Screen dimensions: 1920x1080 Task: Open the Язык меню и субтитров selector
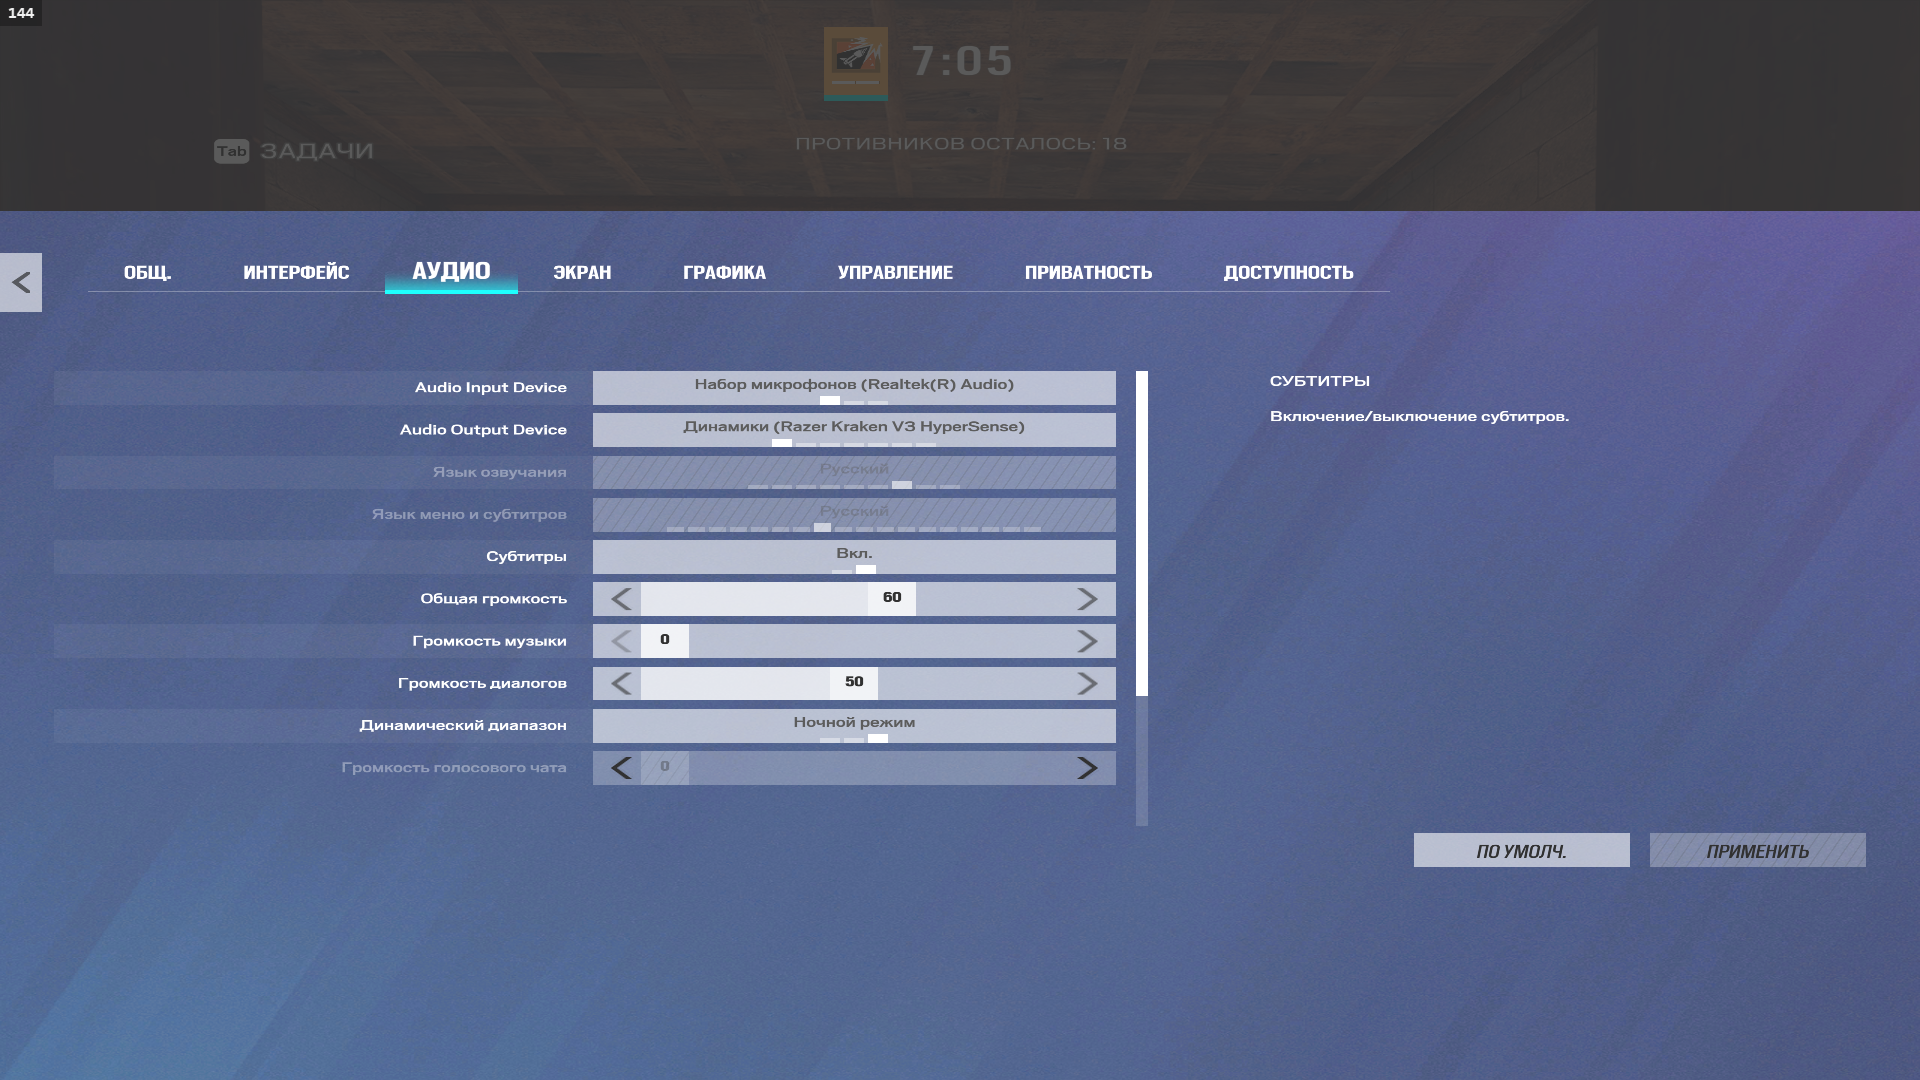[x=854, y=515]
